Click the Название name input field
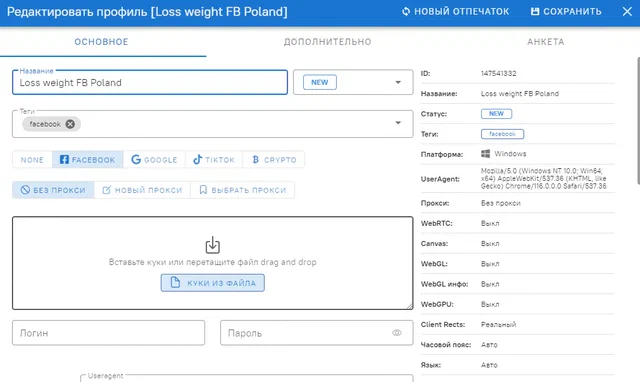The width and height of the screenshot is (640, 382). 150,82
